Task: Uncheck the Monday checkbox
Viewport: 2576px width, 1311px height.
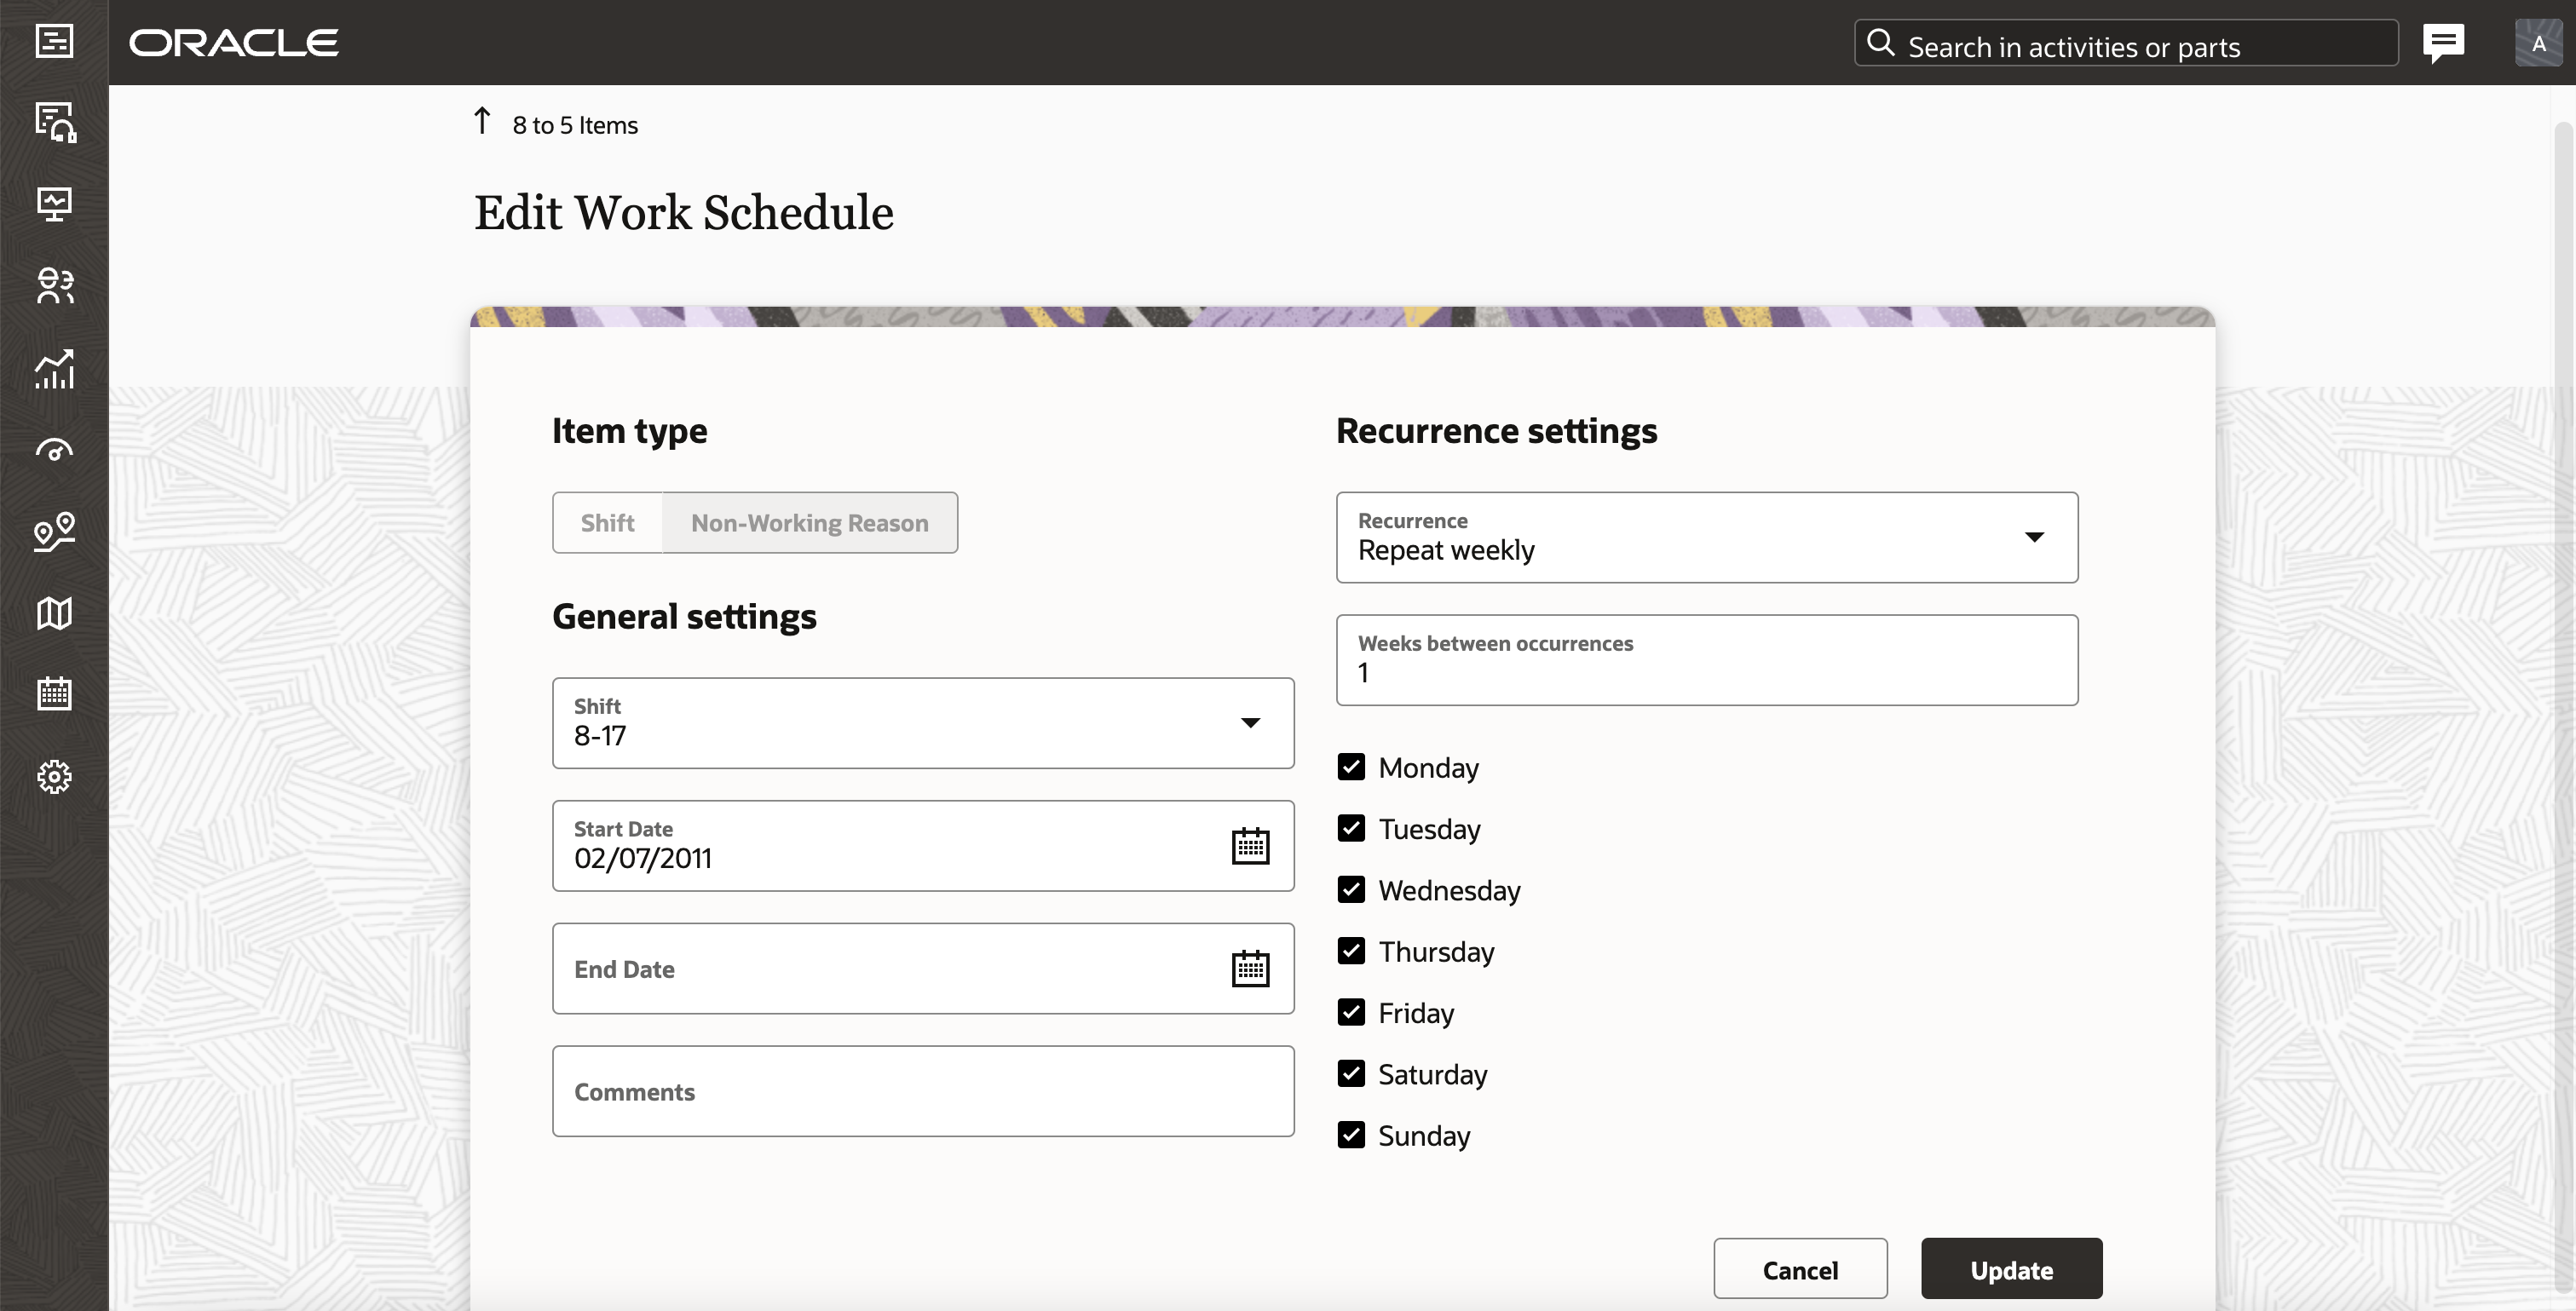Action: tap(1351, 767)
